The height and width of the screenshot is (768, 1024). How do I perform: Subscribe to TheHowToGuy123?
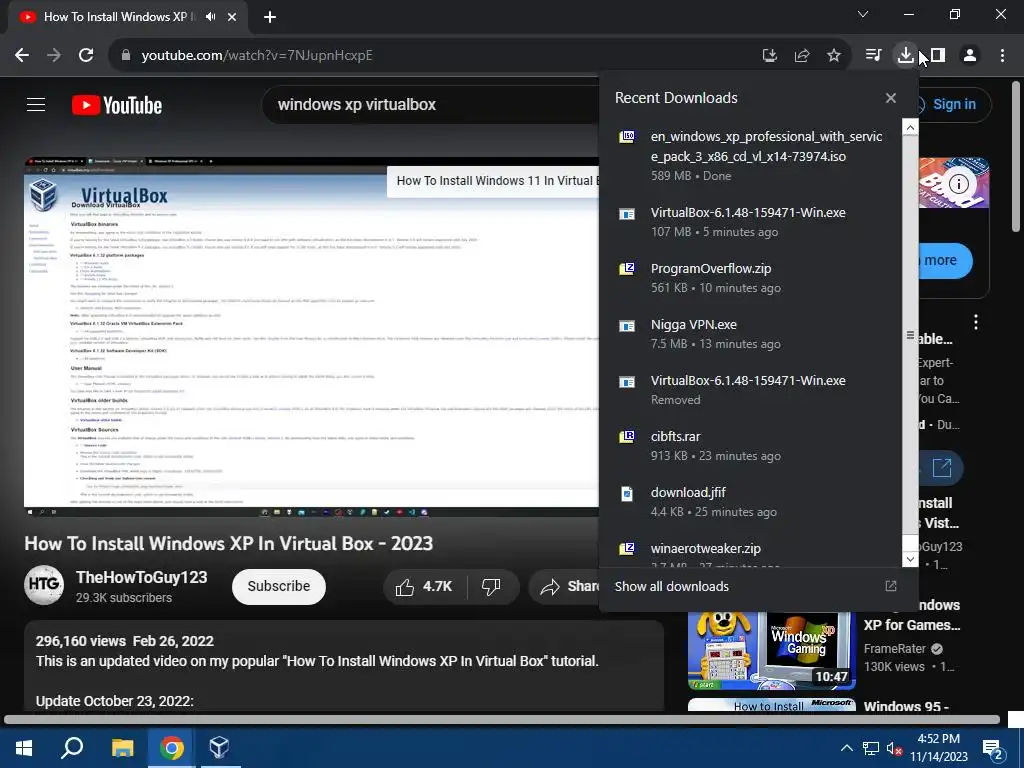pyautogui.click(x=279, y=586)
